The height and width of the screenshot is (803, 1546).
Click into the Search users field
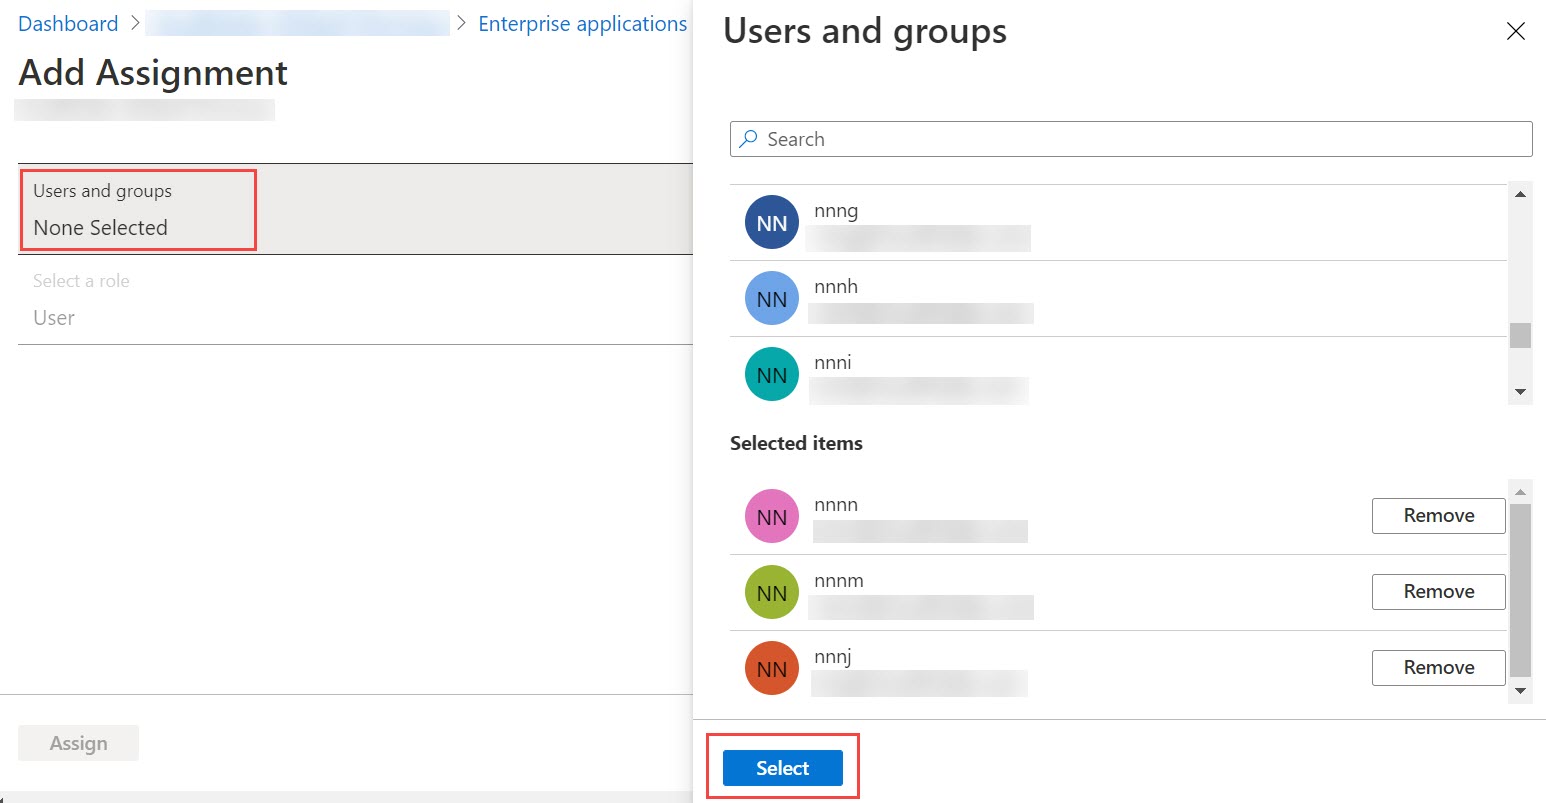(1131, 139)
